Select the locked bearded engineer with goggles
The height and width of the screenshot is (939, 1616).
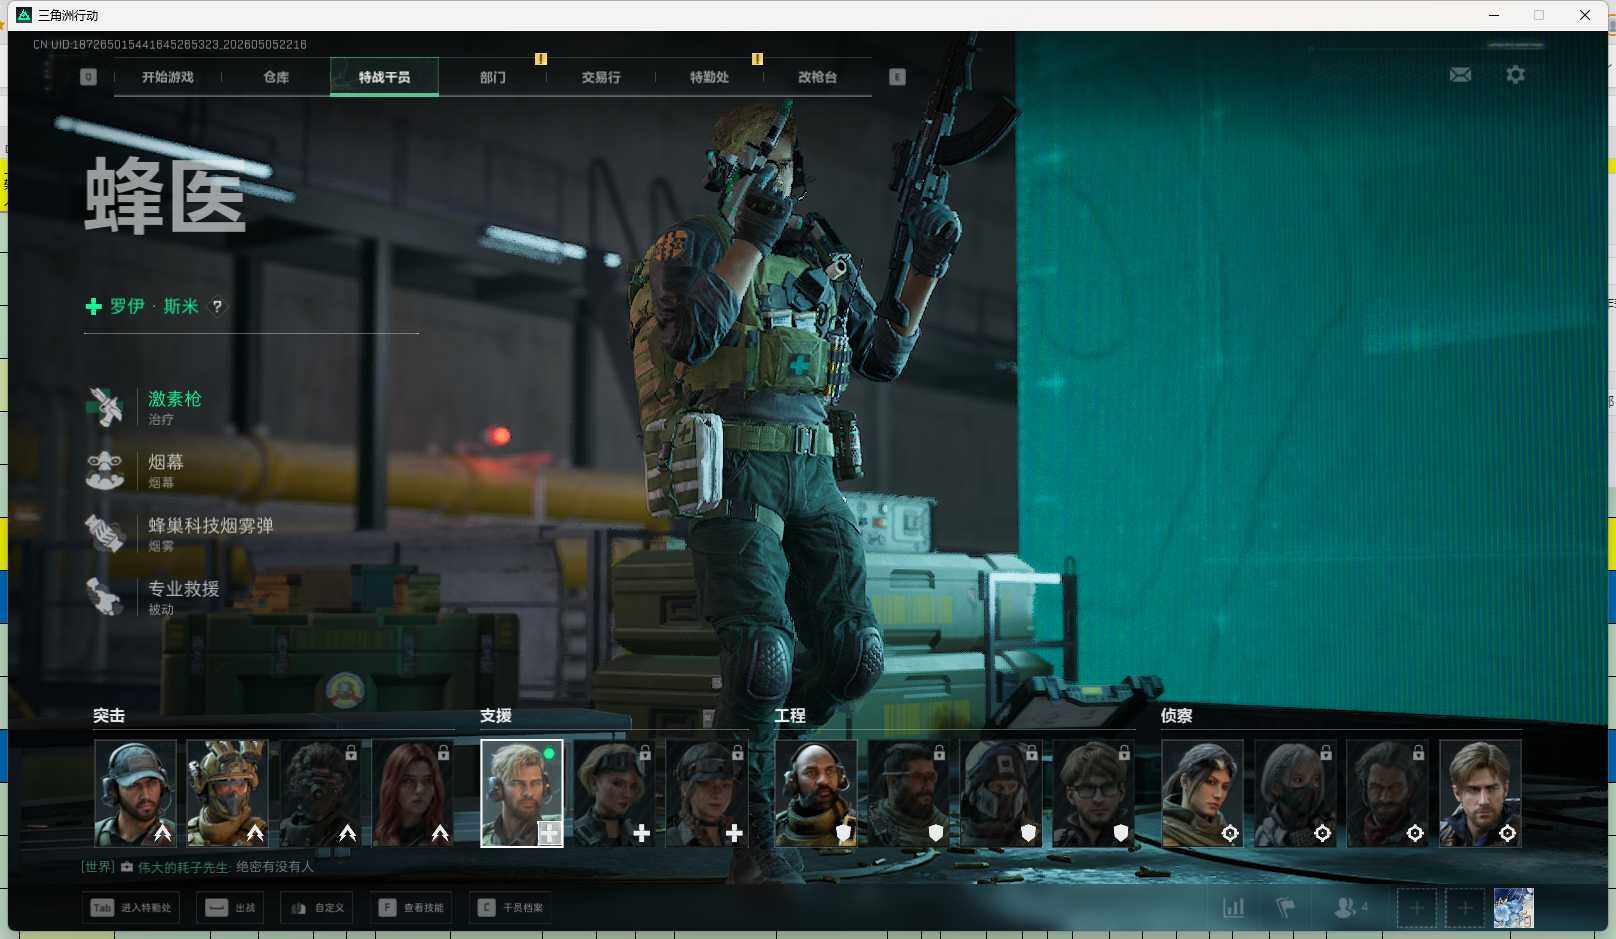(x=908, y=793)
